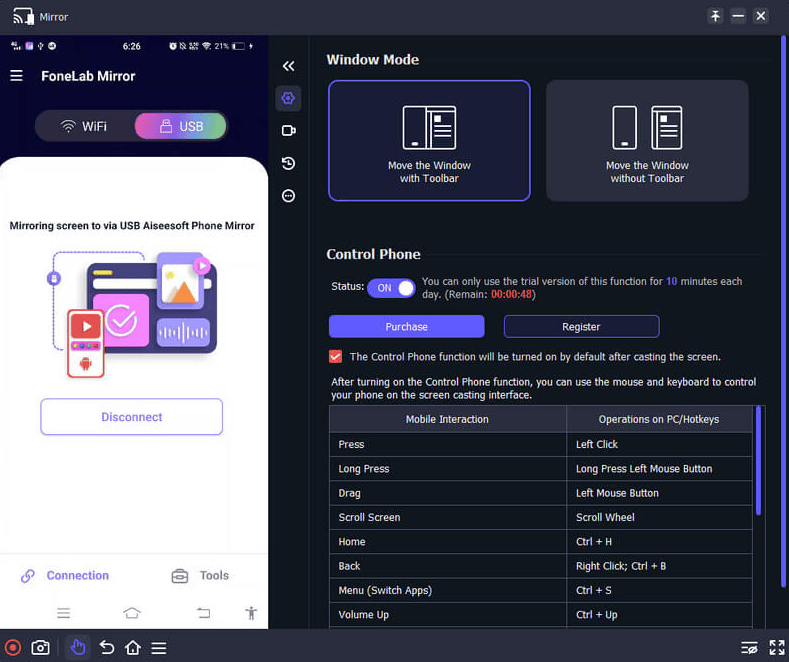Tap the phone's recent apps navigation icon
The image size is (789, 662).
coord(63,613)
